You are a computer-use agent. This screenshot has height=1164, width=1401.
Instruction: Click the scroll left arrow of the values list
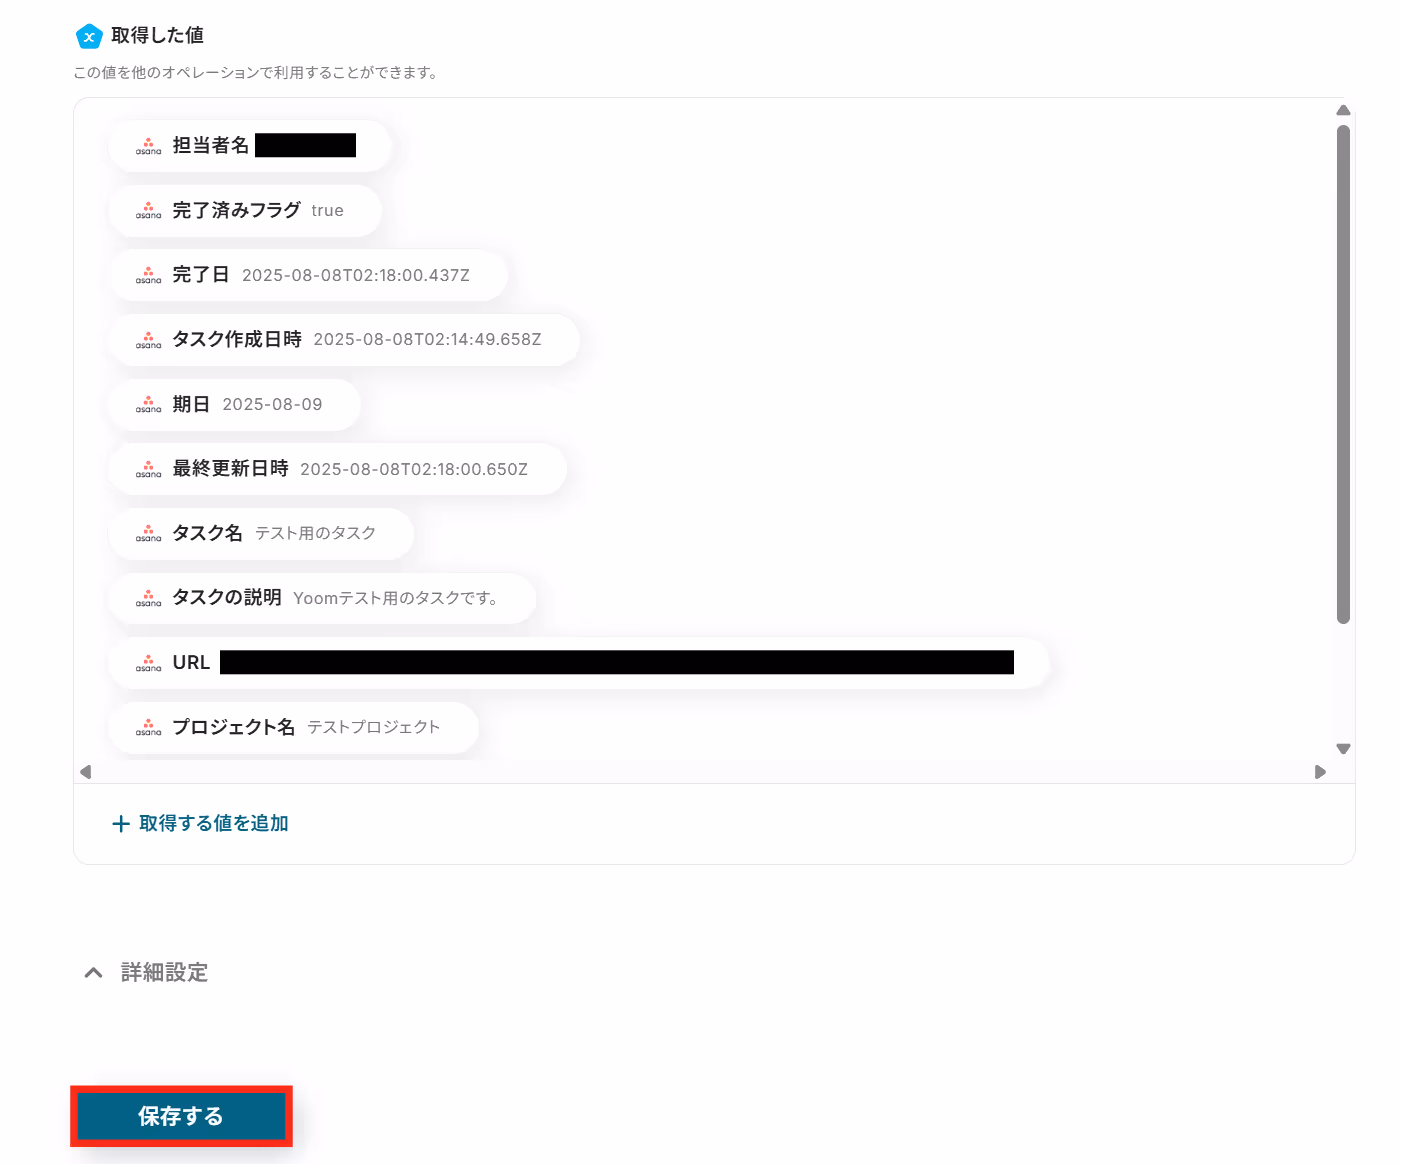point(86,772)
